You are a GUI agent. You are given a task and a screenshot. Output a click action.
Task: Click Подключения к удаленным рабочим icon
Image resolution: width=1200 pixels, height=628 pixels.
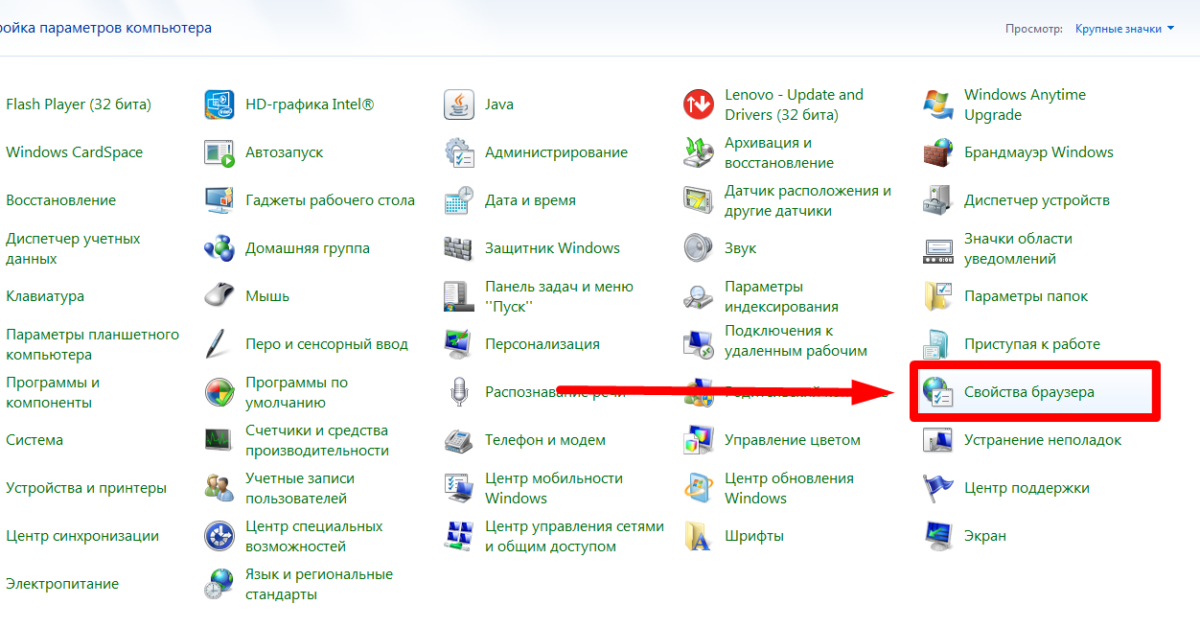[x=698, y=344]
